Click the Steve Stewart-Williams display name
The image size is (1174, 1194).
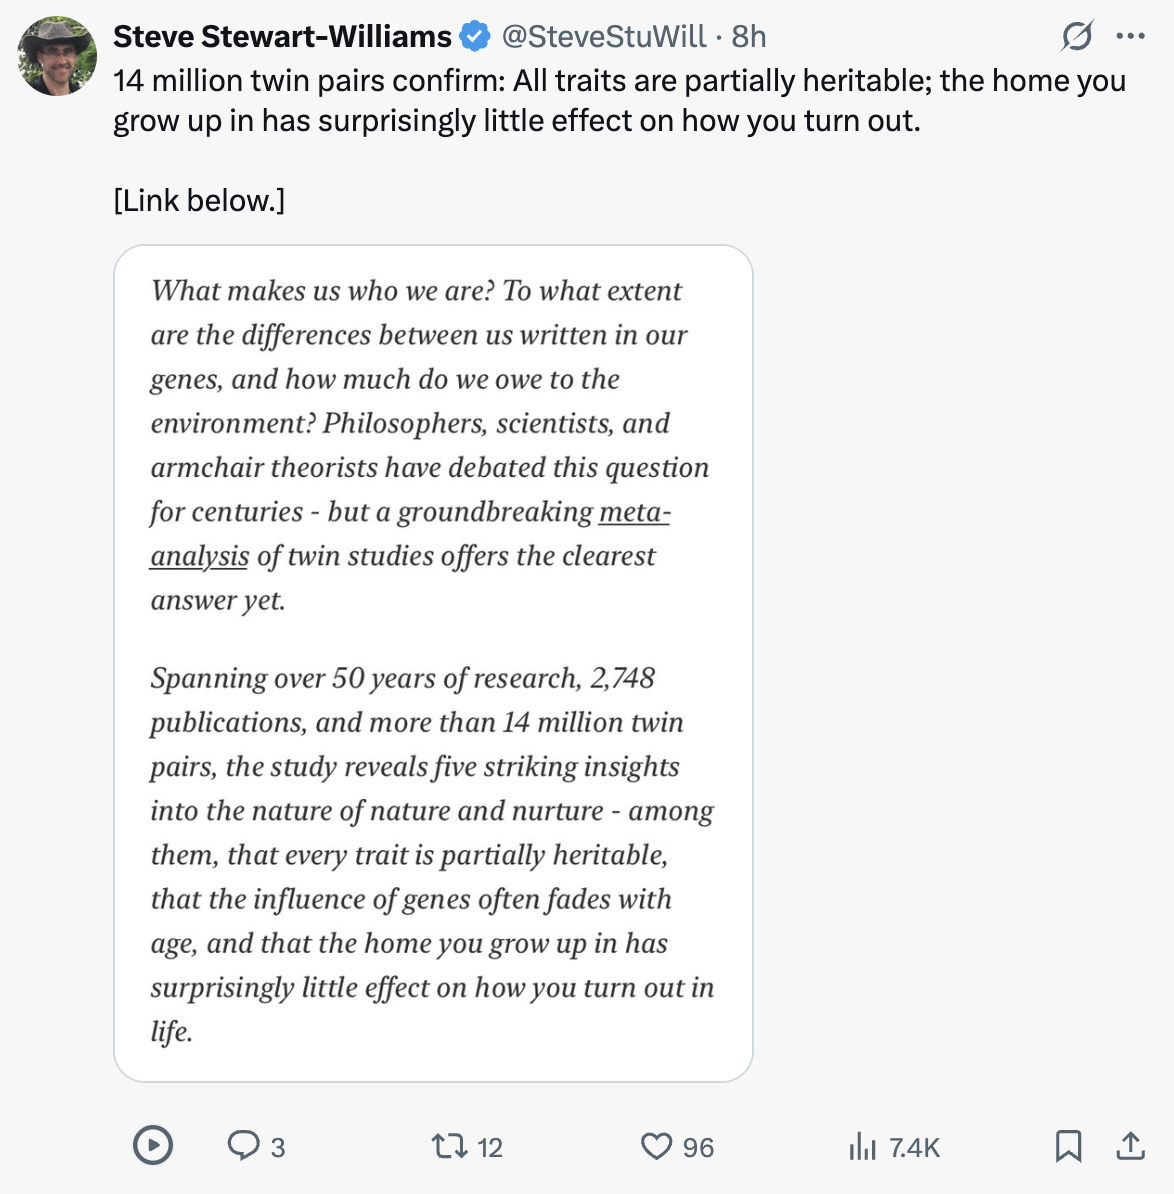pyautogui.click(x=282, y=37)
